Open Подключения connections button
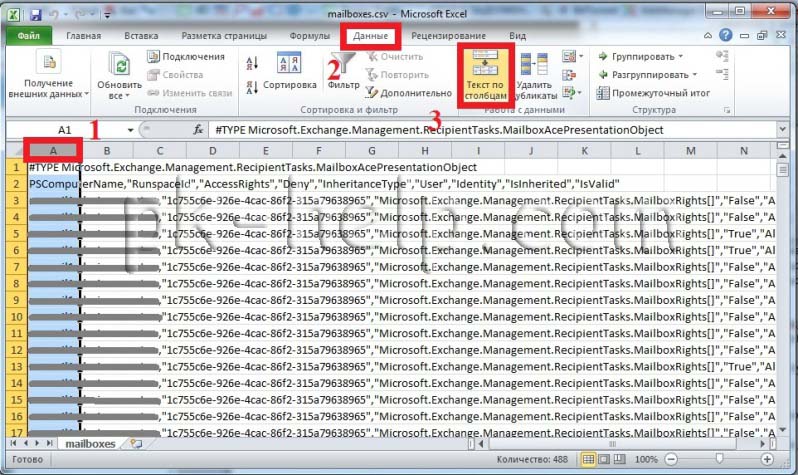The image size is (798, 475). coord(186,57)
